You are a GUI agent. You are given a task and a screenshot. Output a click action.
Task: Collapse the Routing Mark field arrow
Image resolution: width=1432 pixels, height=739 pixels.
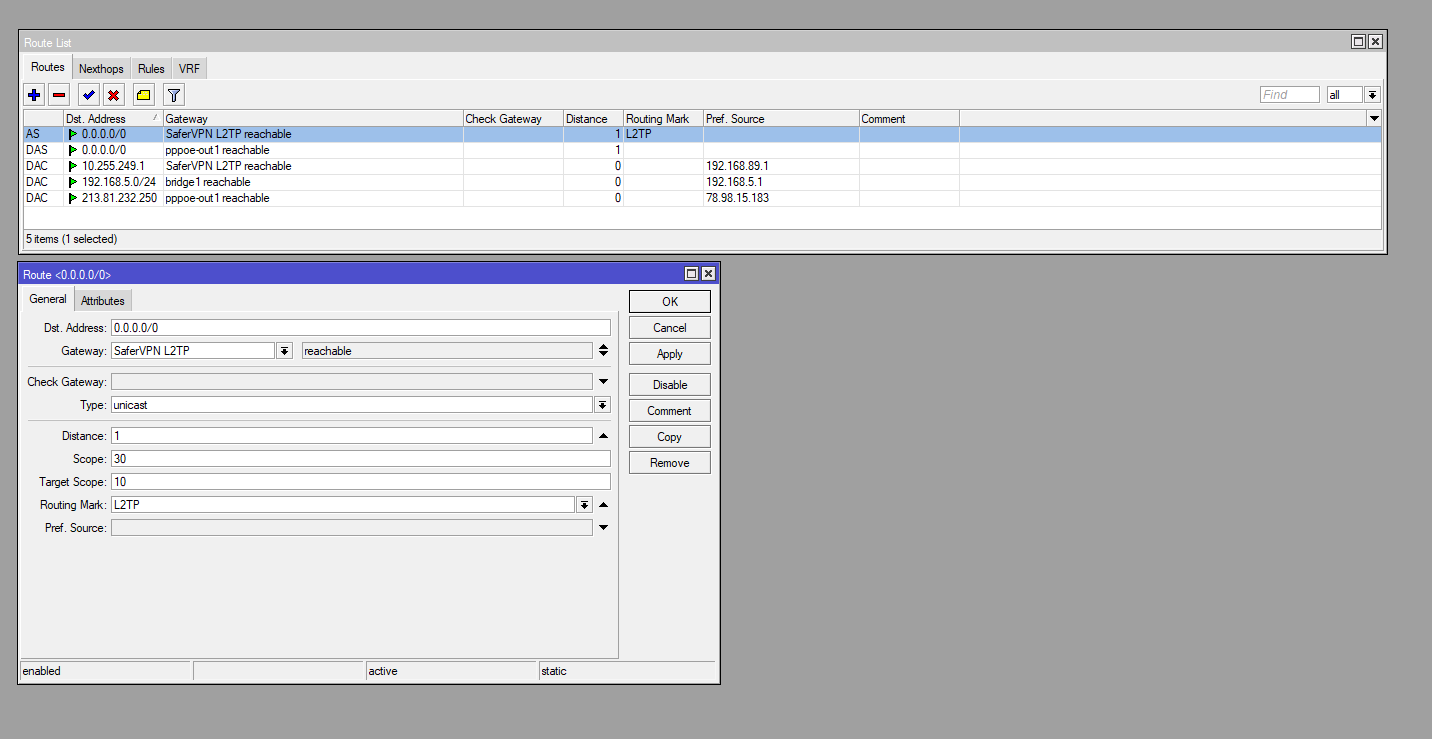(x=603, y=505)
